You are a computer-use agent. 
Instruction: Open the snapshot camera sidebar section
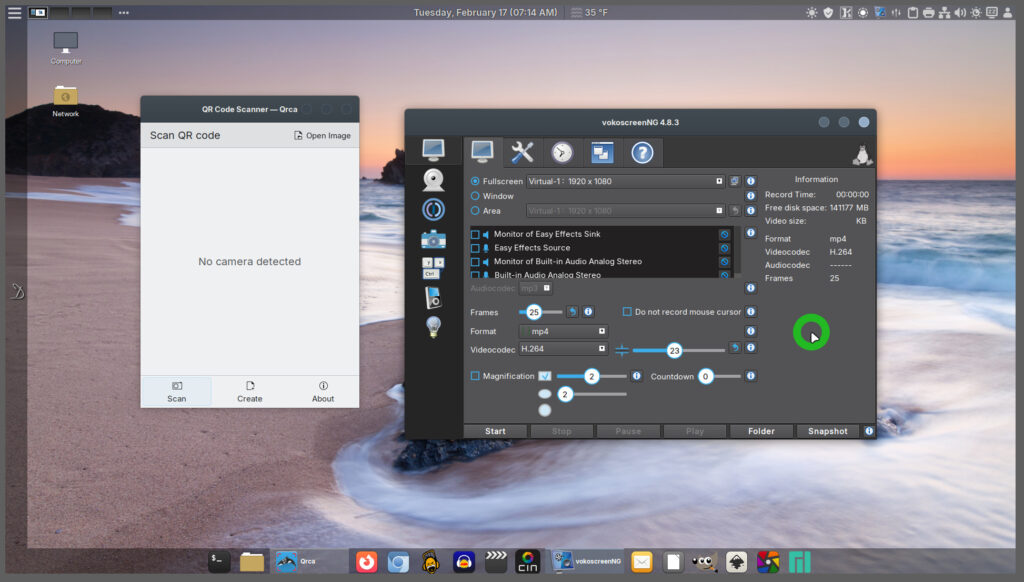tap(433, 240)
